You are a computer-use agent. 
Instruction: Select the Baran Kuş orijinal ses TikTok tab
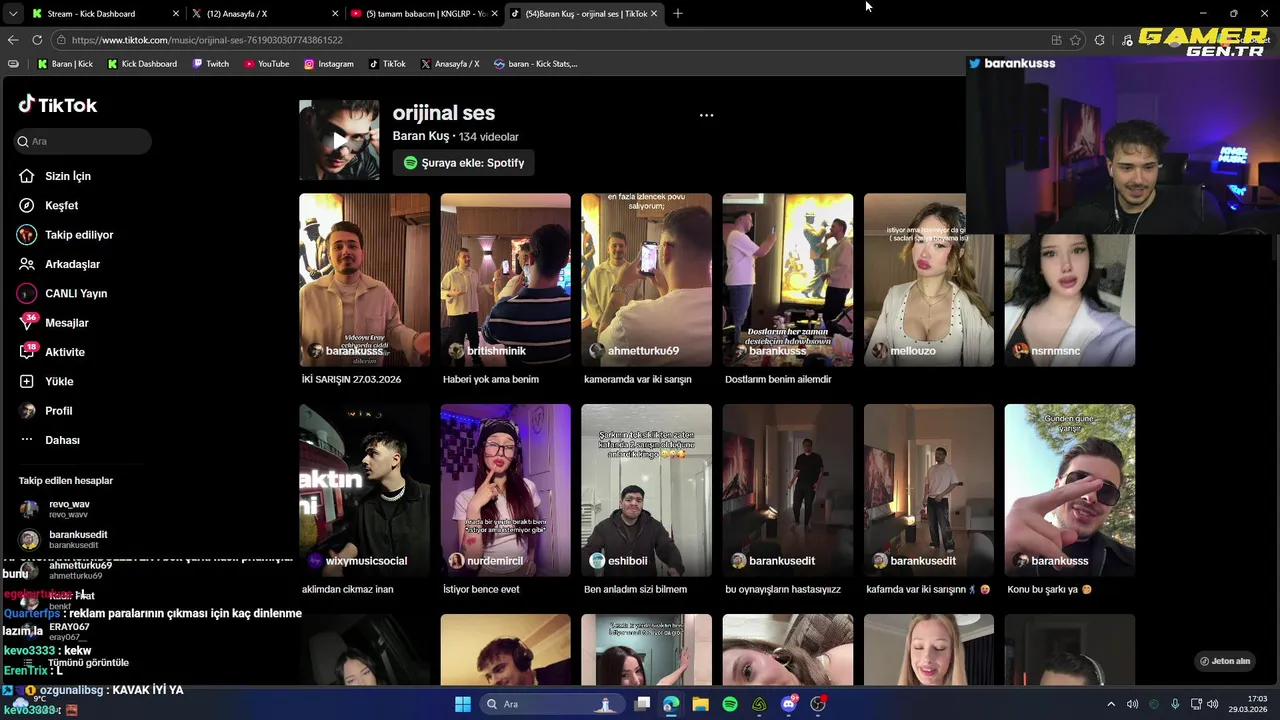click(x=584, y=14)
